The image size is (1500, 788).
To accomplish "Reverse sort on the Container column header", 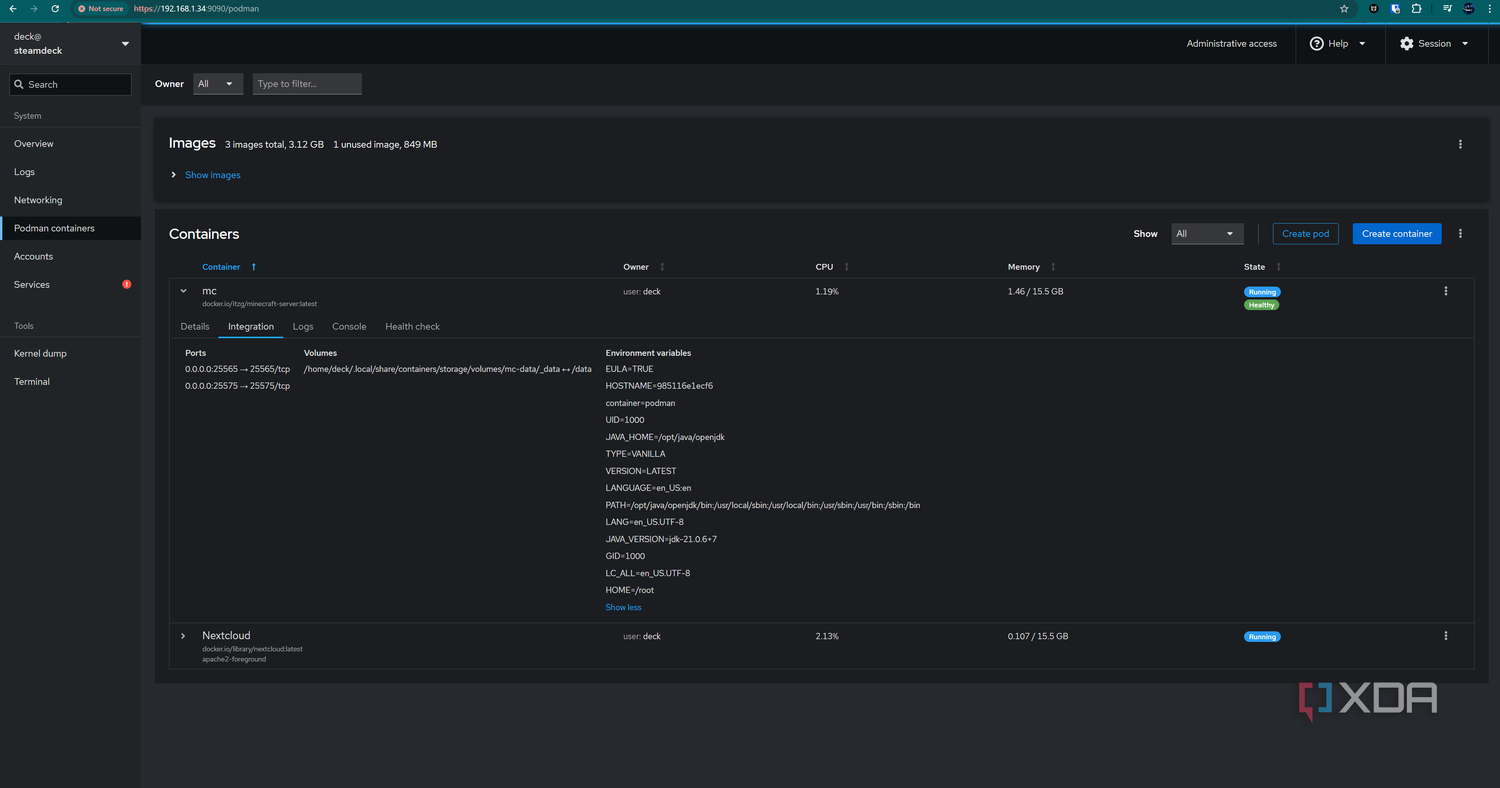I will [229, 267].
